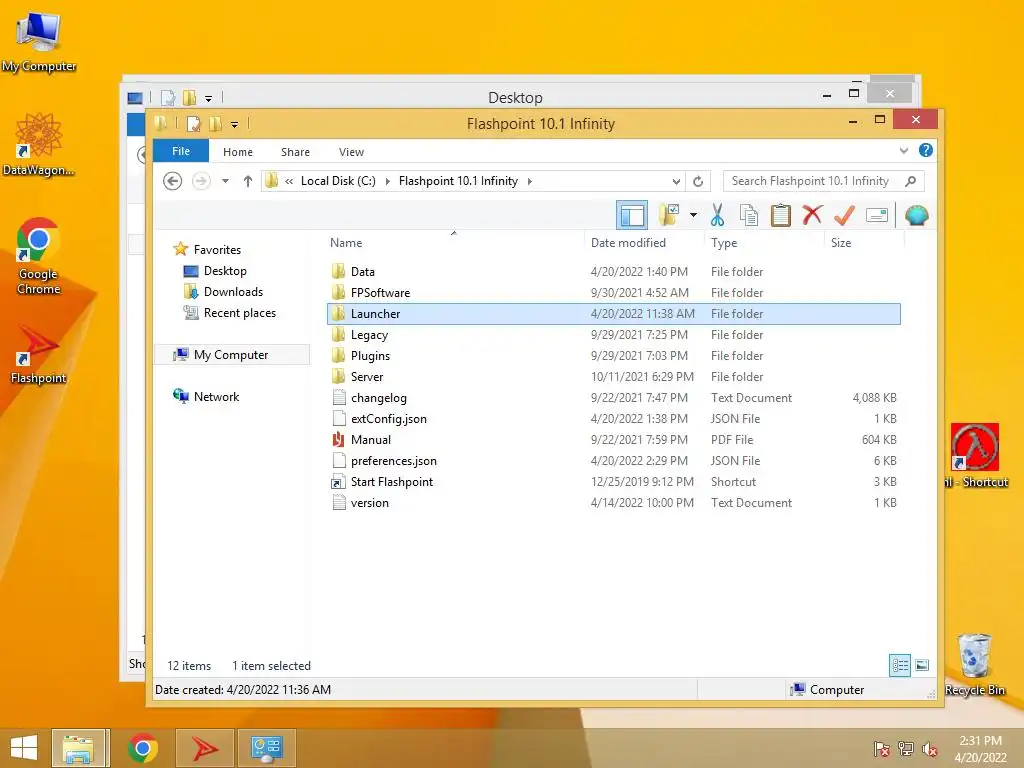This screenshot has height=768, width=1024.
Task: Select the Legacy folder
Action: pyautogui.click(x=613, y=334)
